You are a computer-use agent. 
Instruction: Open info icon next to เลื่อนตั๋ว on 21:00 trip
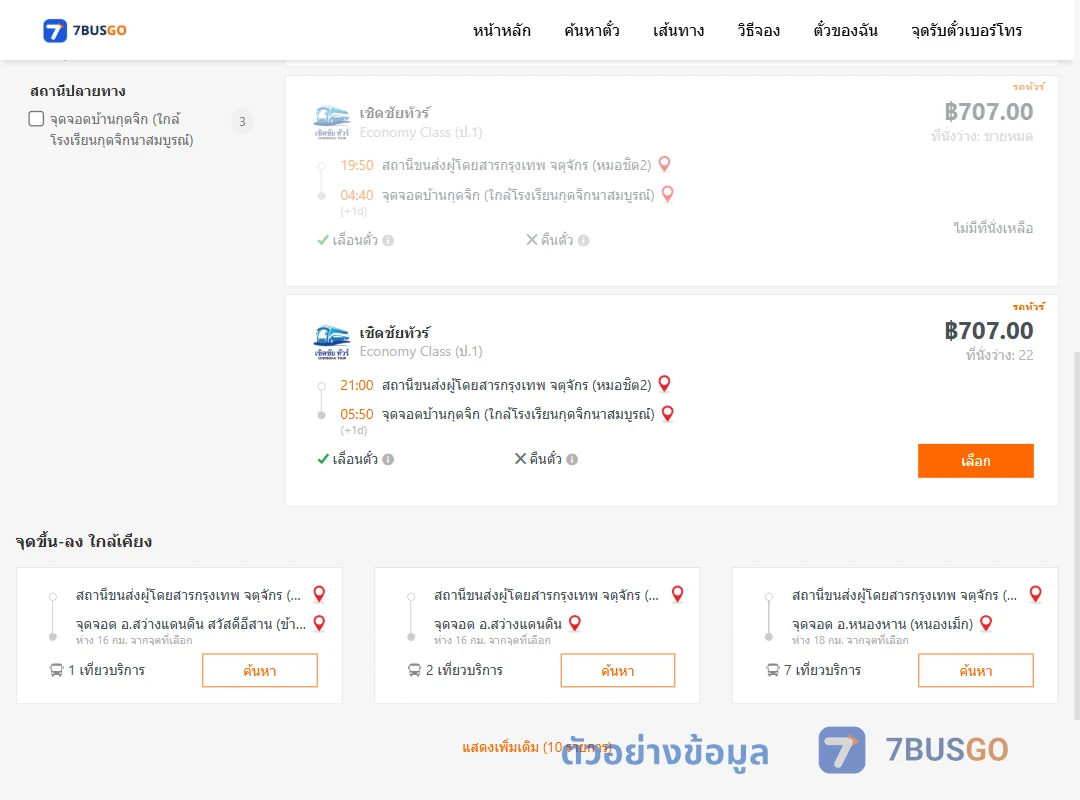[x=388, y=460]
